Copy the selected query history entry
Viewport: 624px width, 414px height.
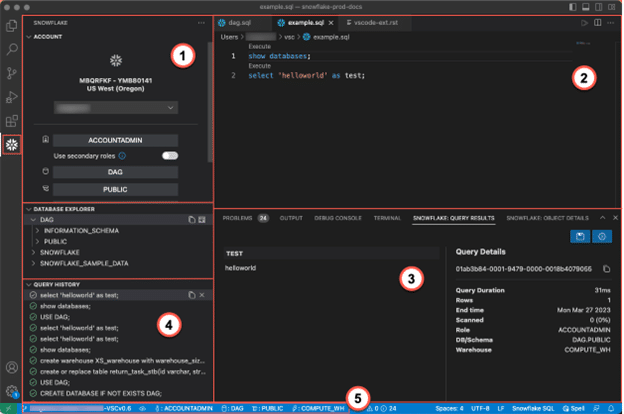[191, 295]
